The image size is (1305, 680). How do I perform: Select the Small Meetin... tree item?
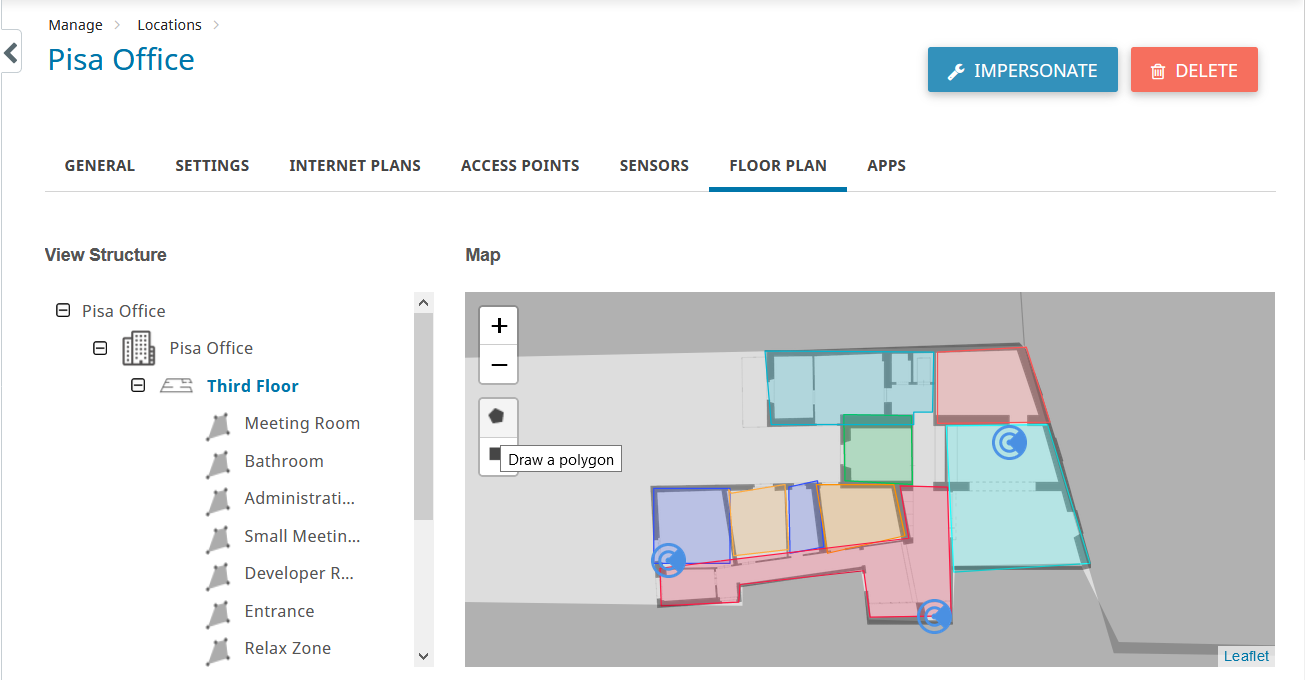point(302,536)
